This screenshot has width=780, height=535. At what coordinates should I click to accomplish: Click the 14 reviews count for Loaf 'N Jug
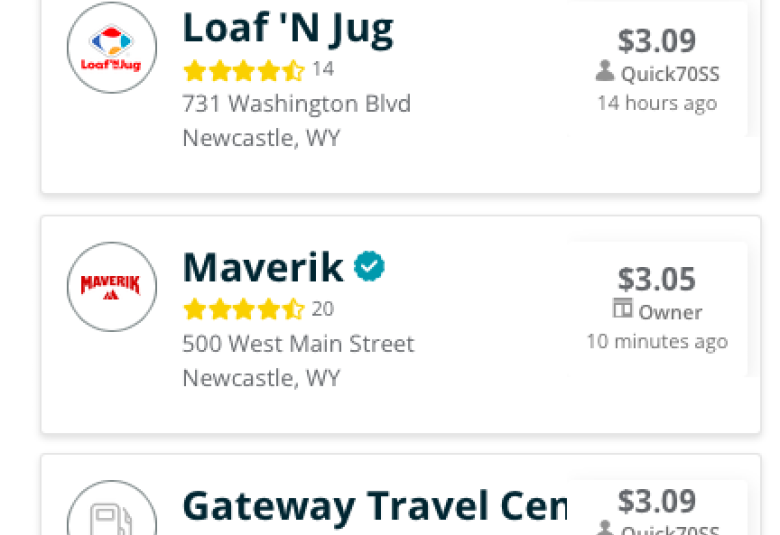coord(323,69)
